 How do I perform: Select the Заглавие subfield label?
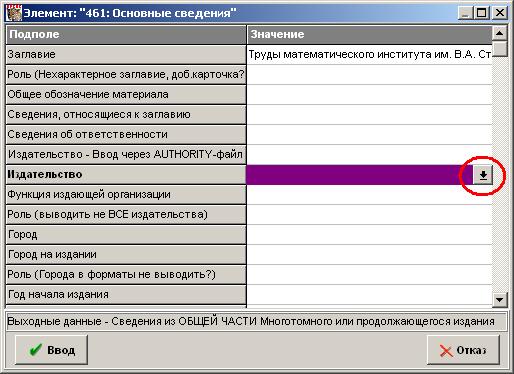coord(126,54)
